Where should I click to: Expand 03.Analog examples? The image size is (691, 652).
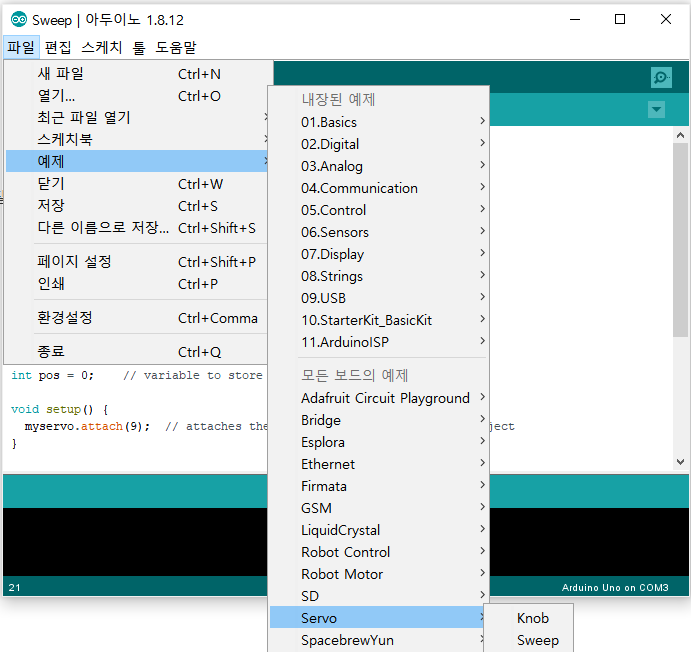tap(379, 166)
